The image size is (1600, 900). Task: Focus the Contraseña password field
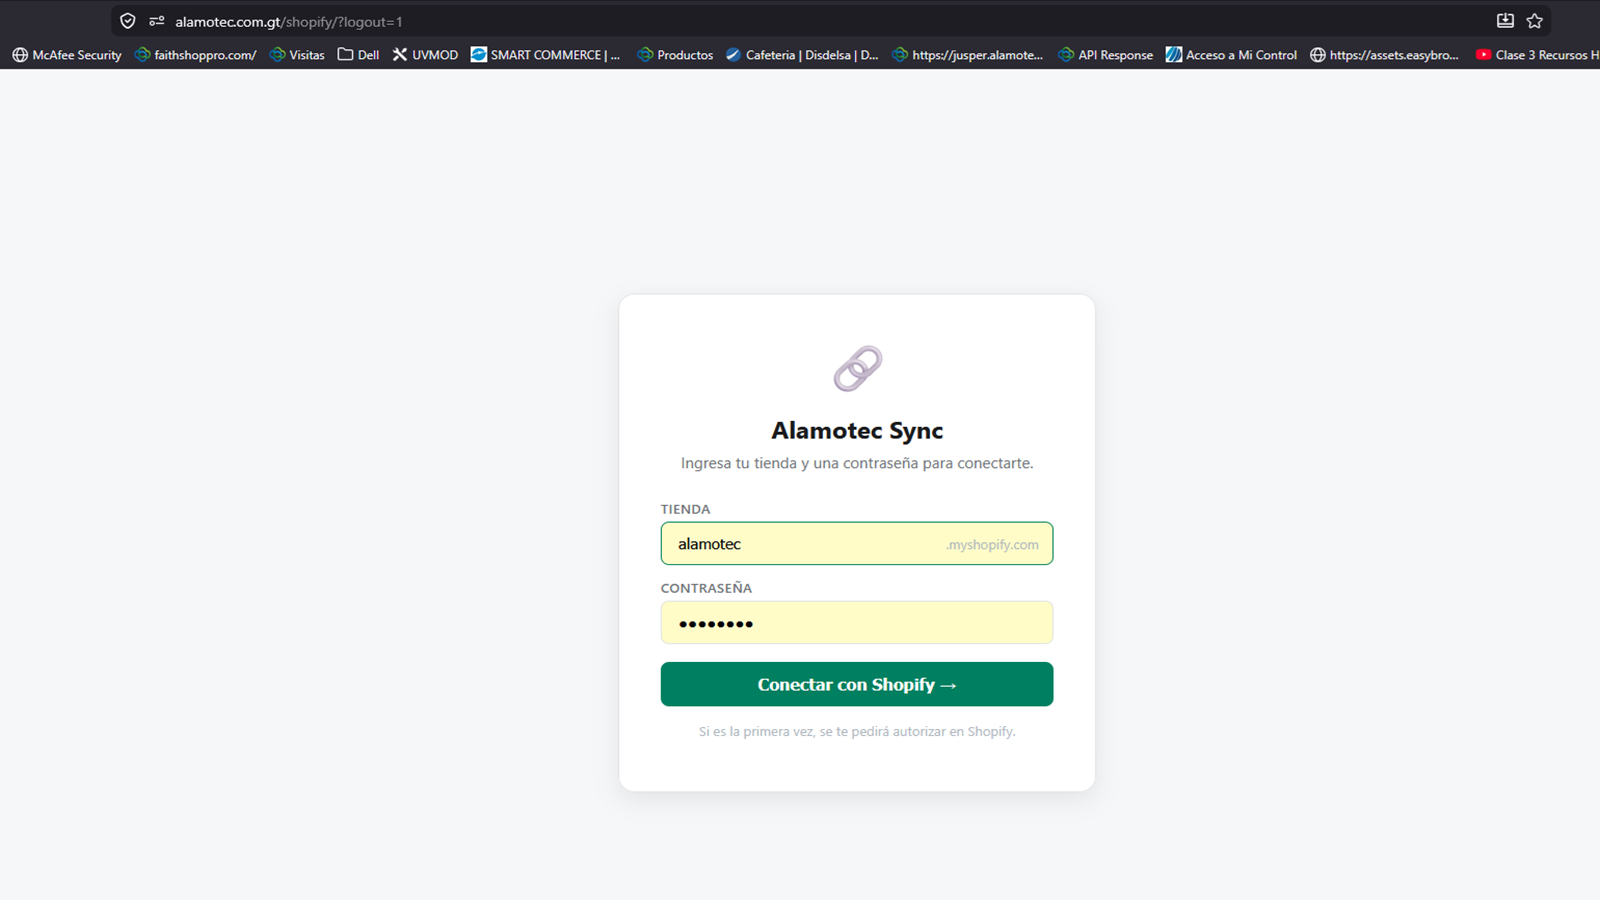click(x=857, y=623)
